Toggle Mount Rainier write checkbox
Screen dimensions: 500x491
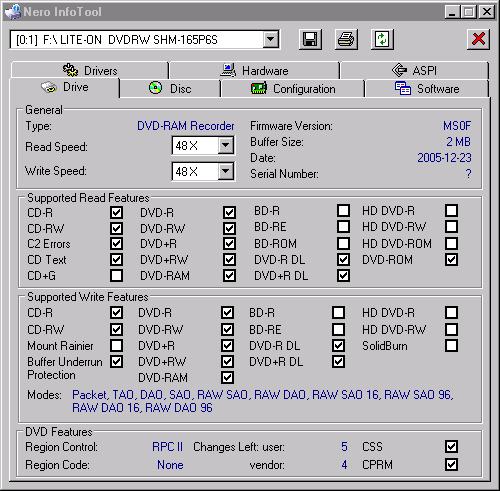click(116, 345)
